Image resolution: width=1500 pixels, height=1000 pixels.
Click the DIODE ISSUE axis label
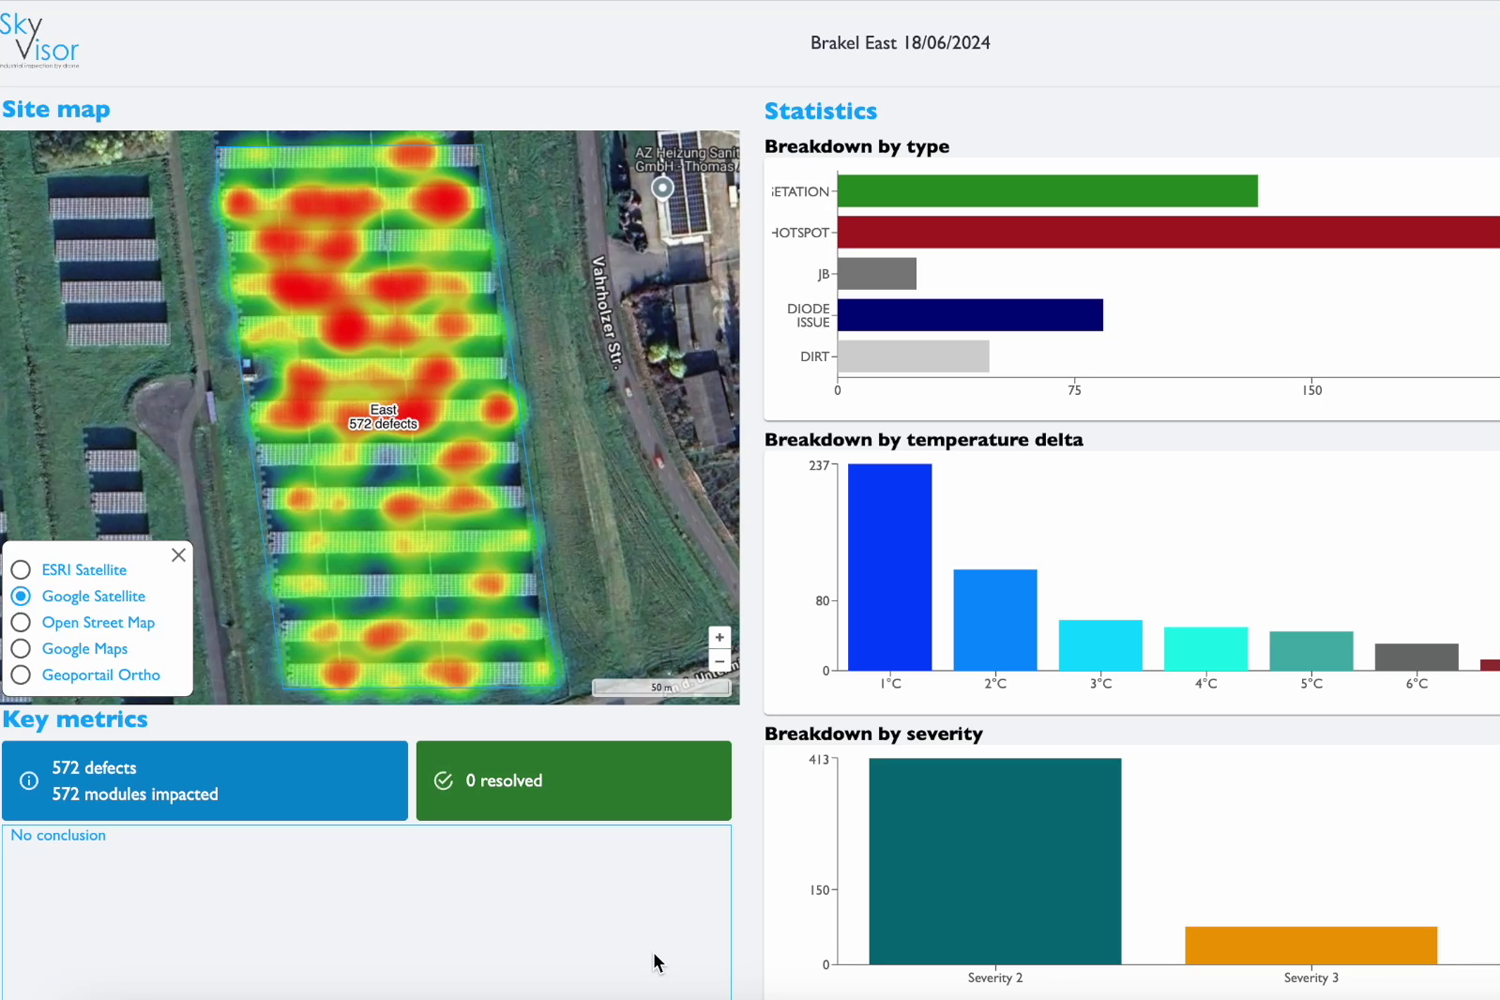(x=809, y=315)
